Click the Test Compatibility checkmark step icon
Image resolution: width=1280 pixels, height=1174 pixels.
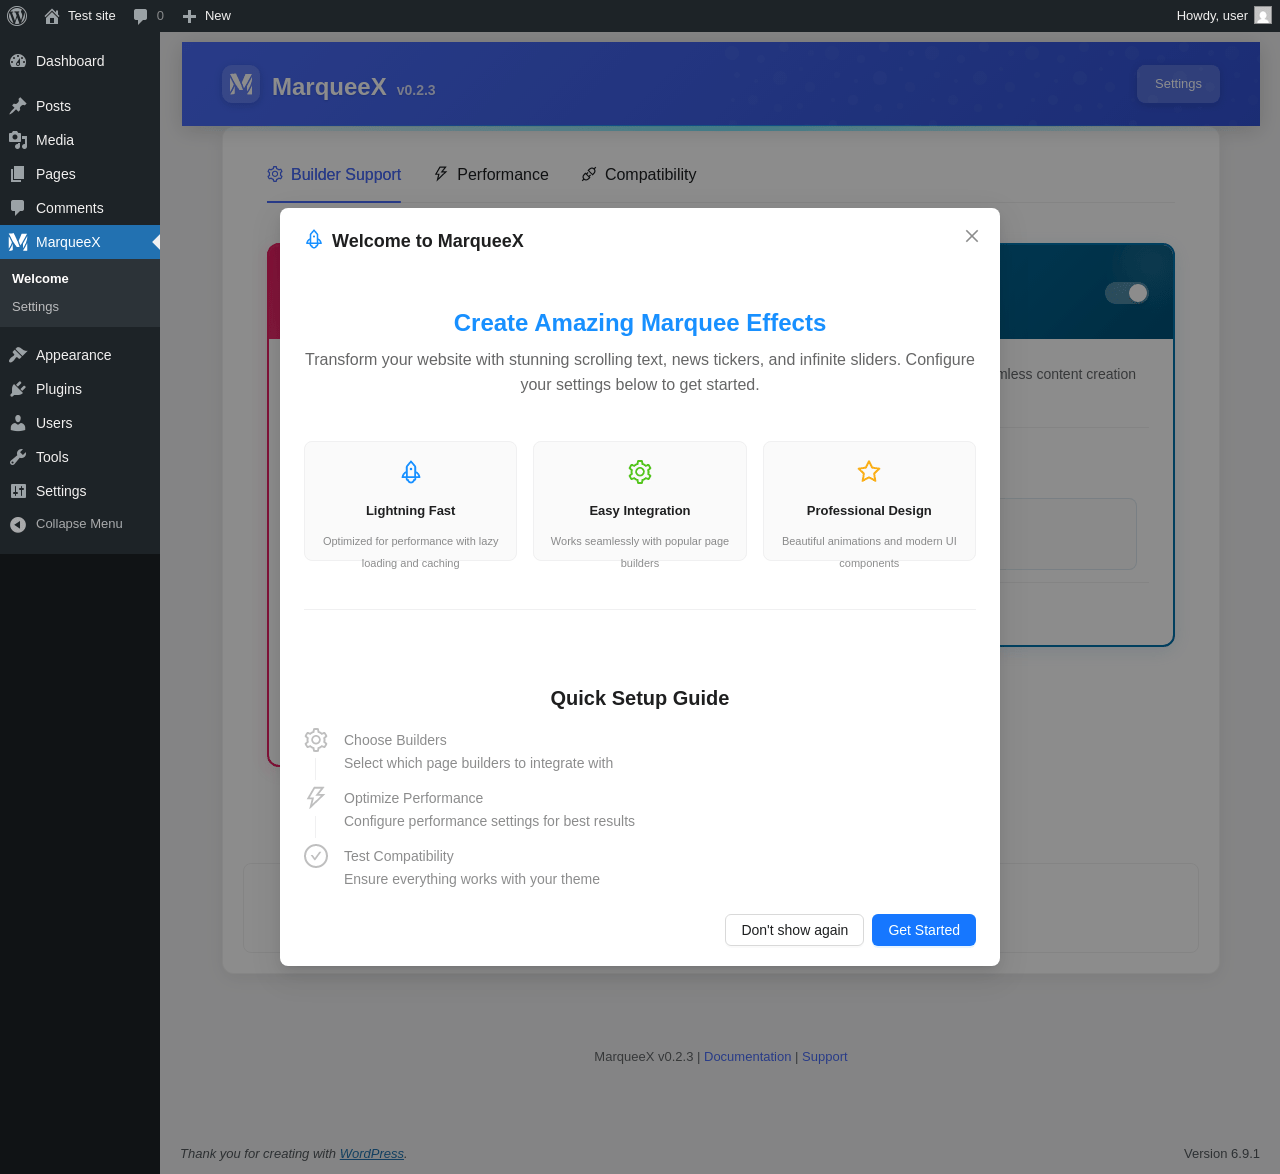point(316,856)
